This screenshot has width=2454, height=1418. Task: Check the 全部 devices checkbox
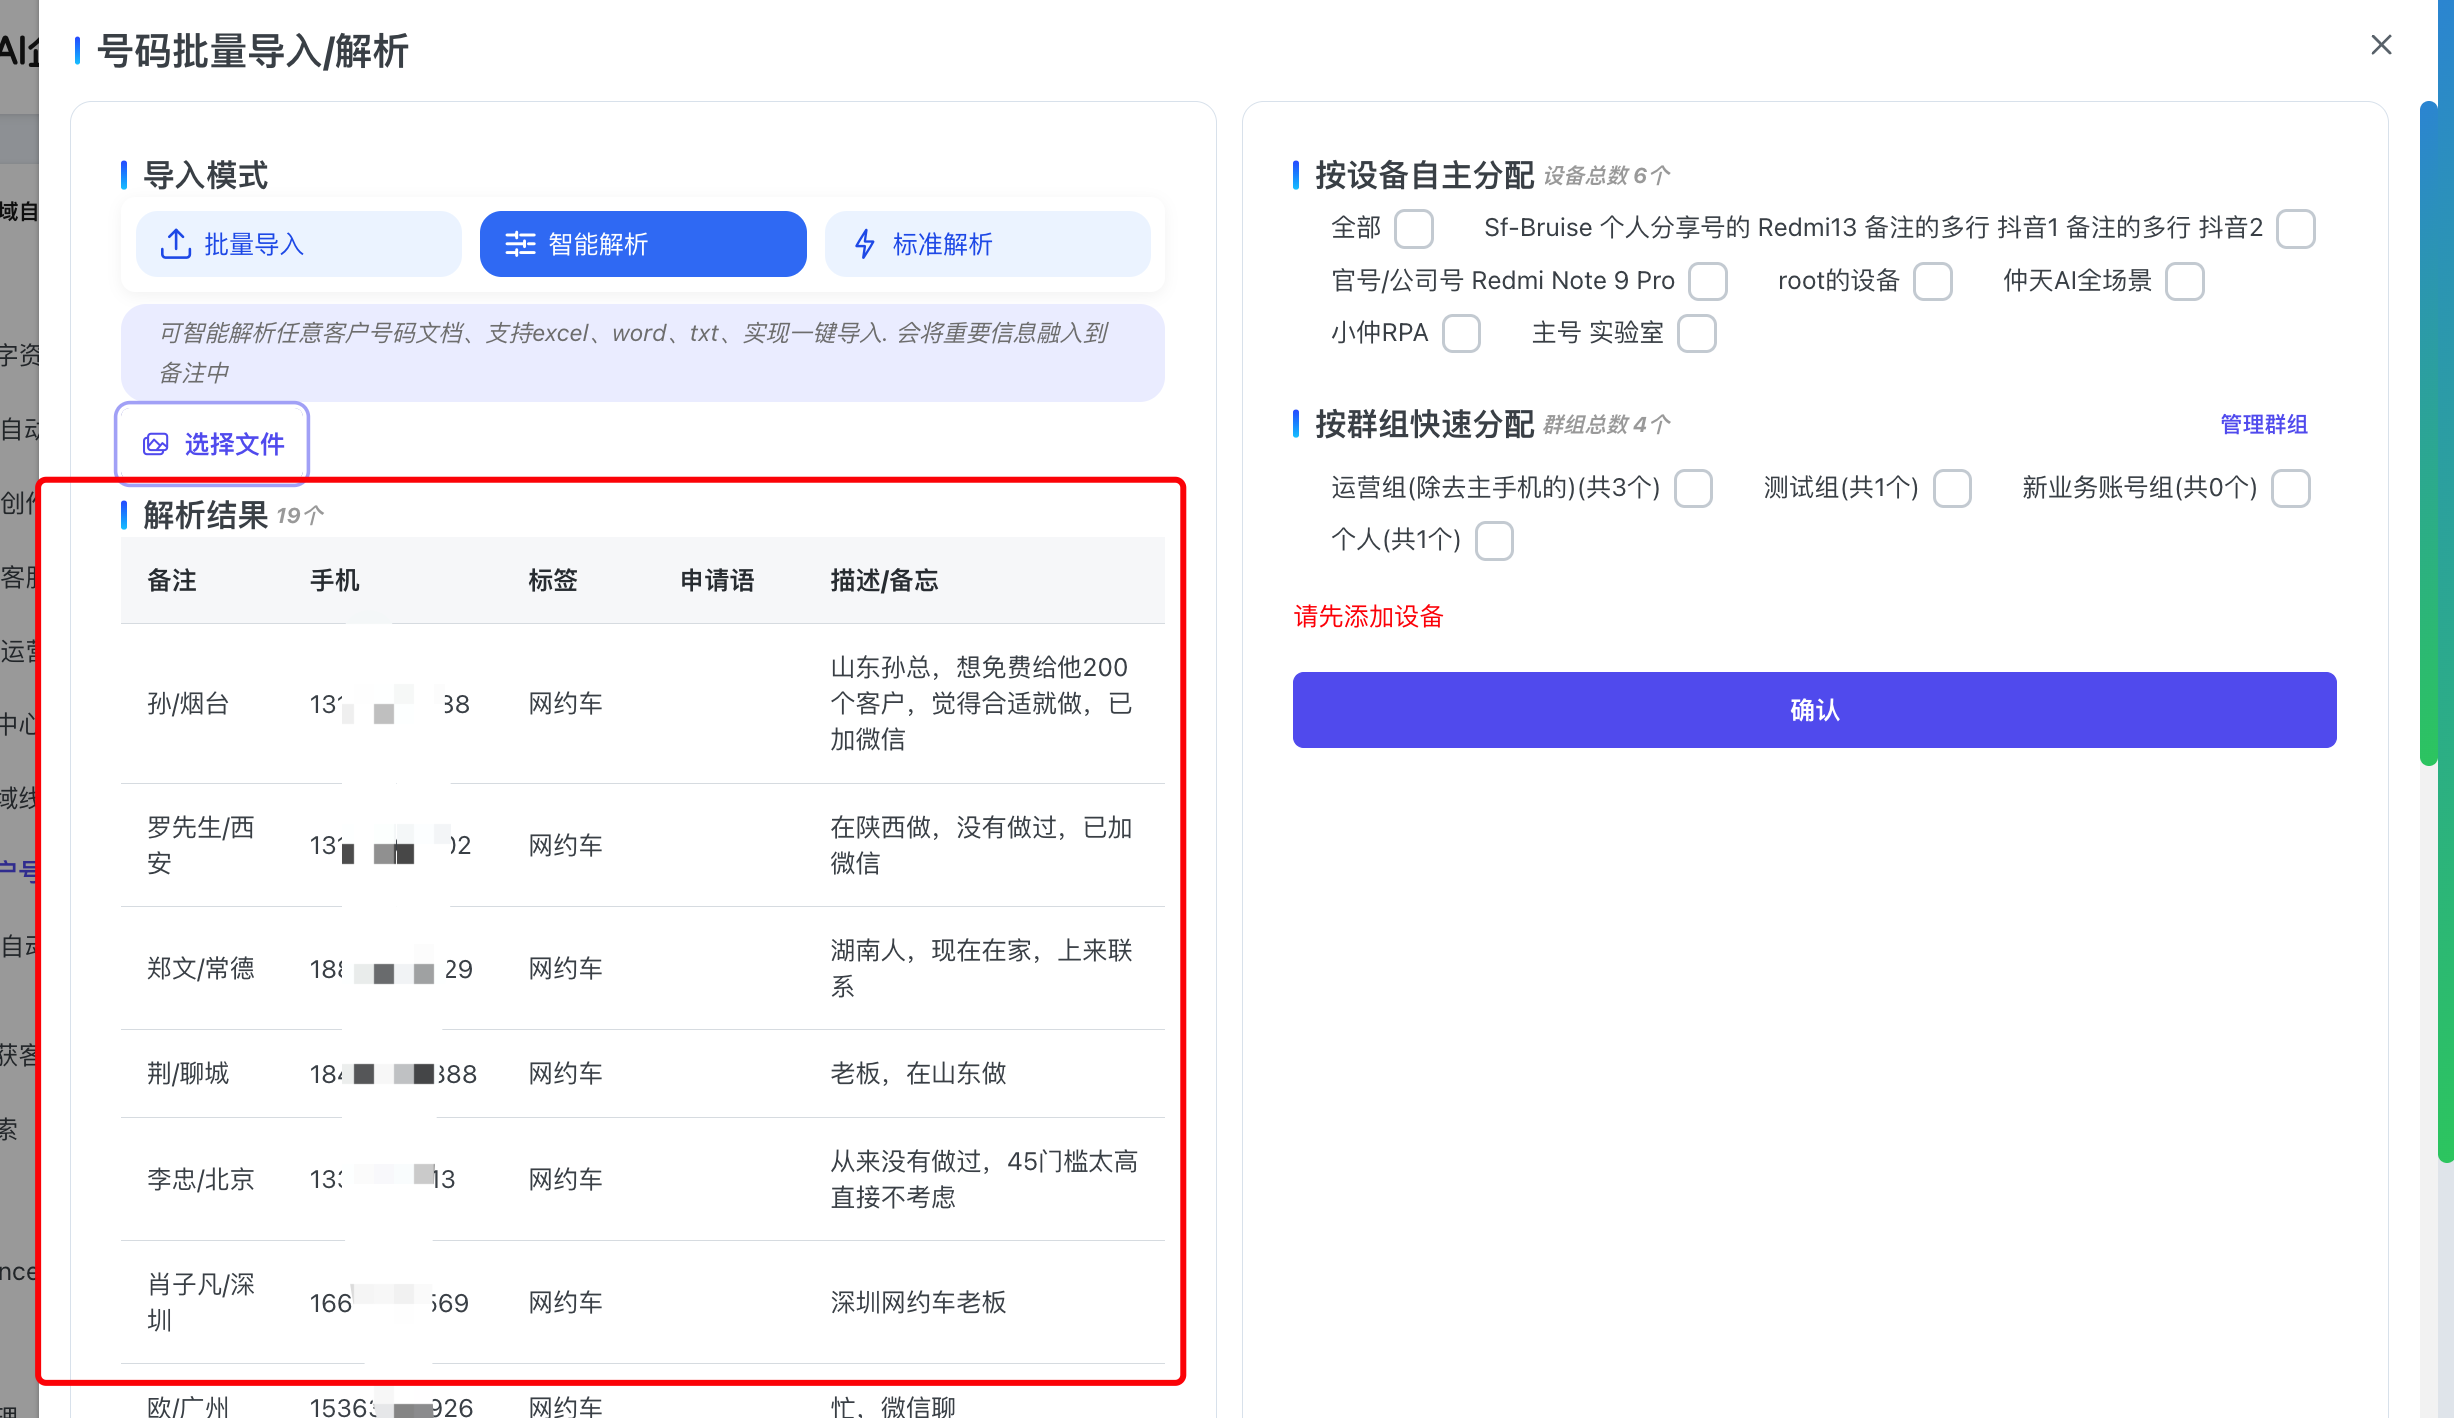(1414, 228)
